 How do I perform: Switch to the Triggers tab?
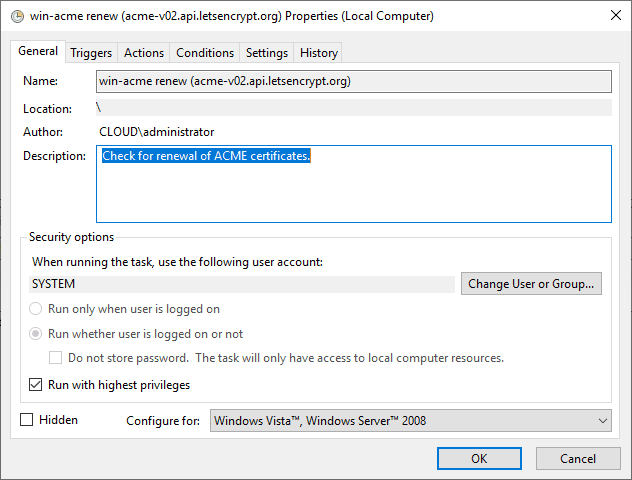pyautogui.click(x=91, y=53)
